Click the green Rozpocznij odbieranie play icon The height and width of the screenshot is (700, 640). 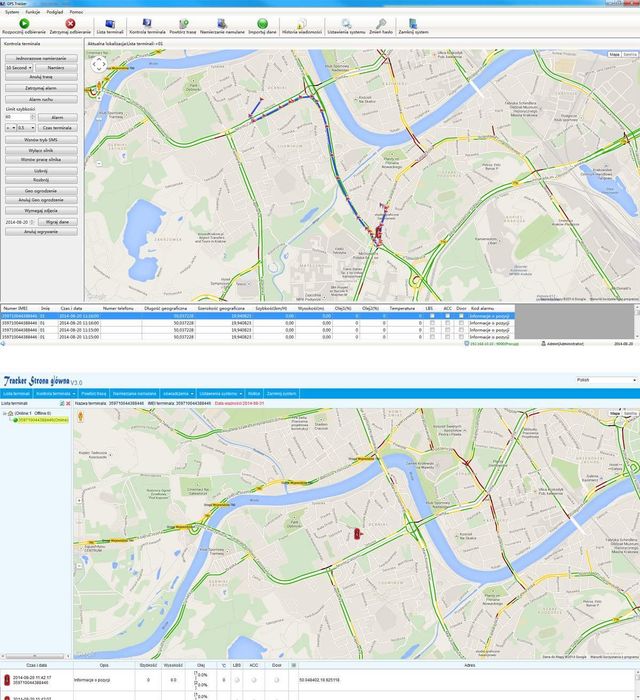coord(24,23)
